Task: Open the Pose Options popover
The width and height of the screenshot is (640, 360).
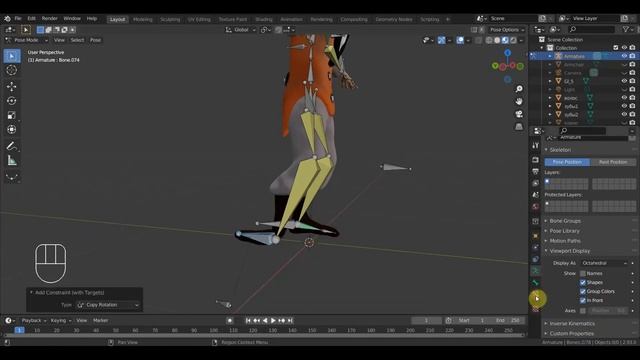Action: (x=507, y=30)
